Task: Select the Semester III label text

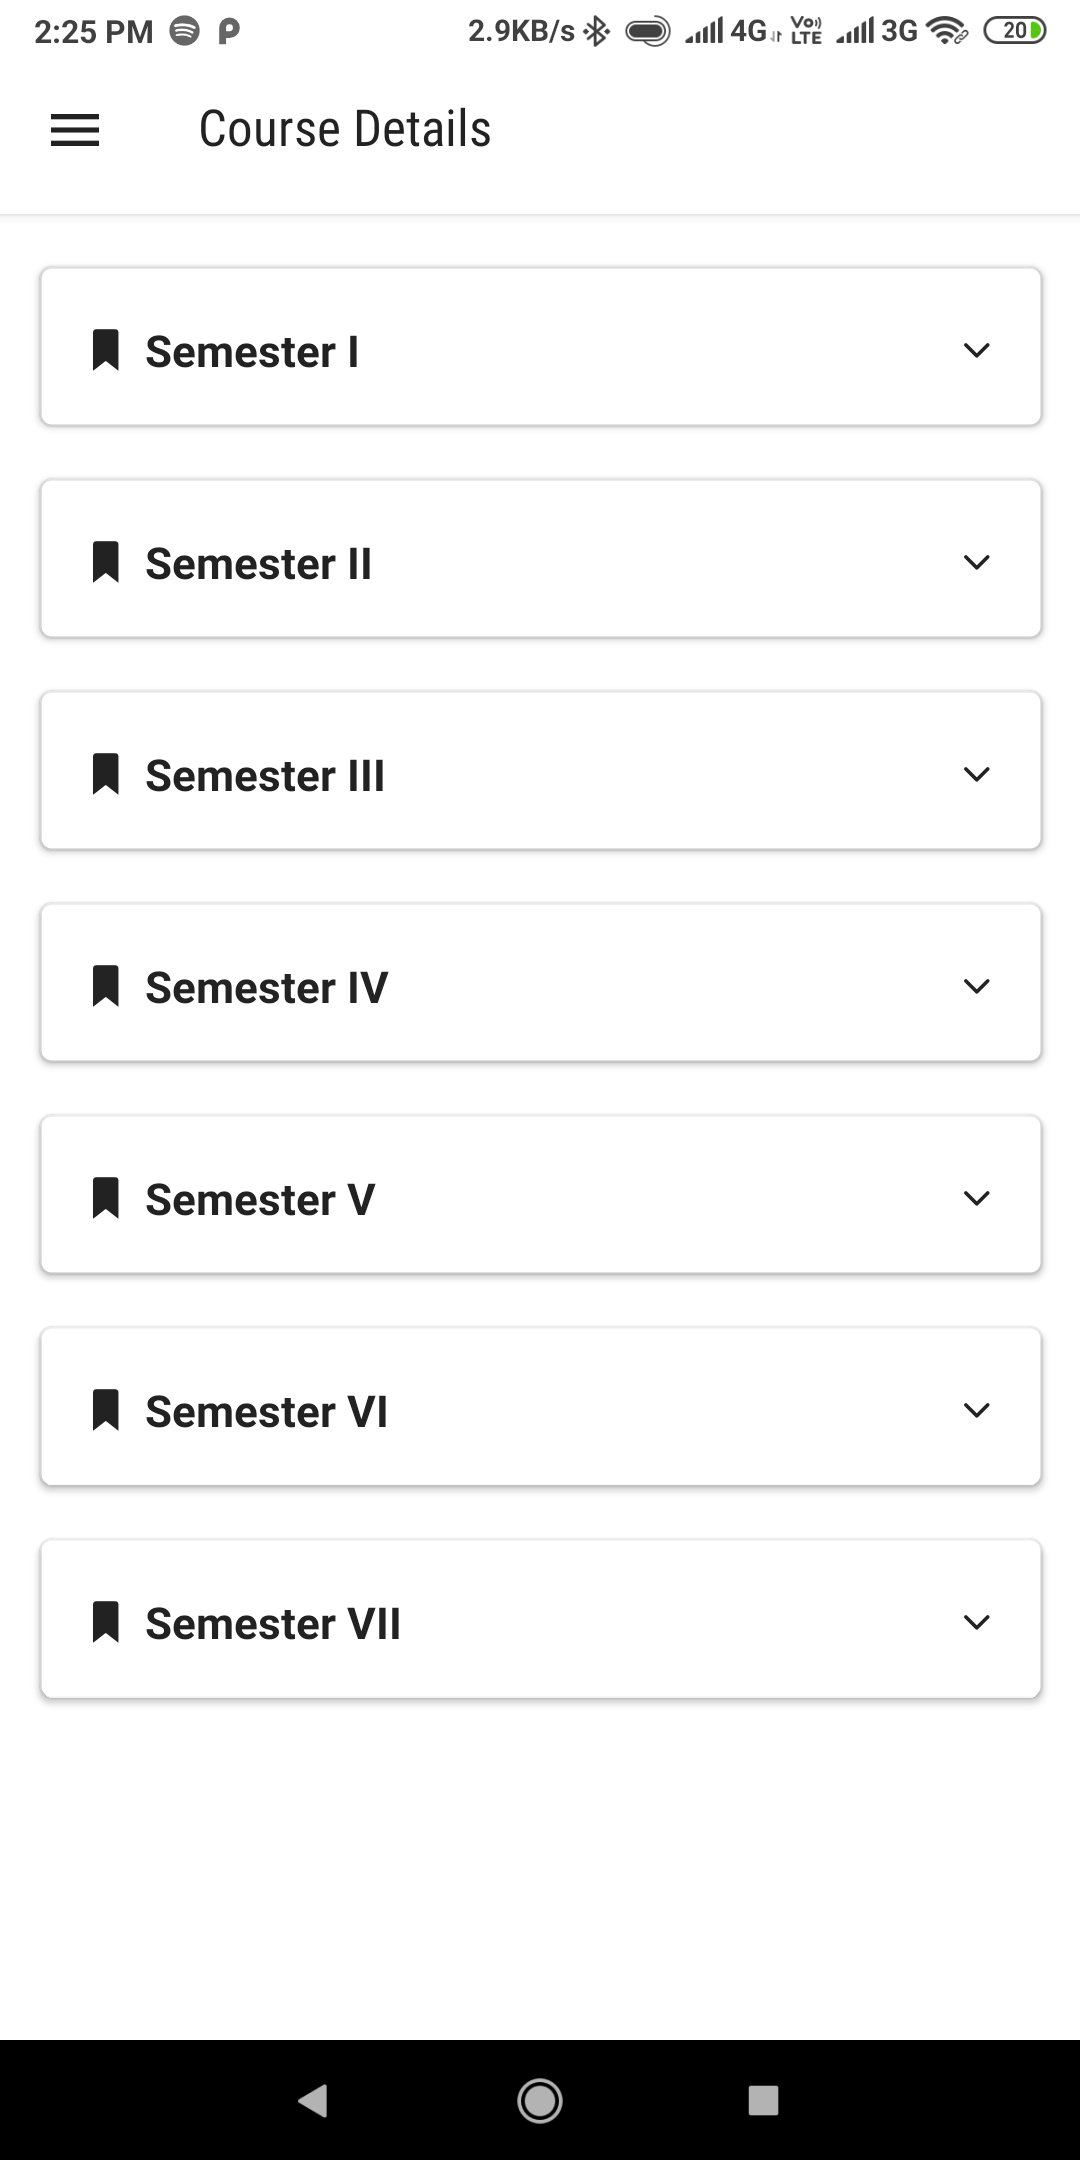Action: point(265,776)
